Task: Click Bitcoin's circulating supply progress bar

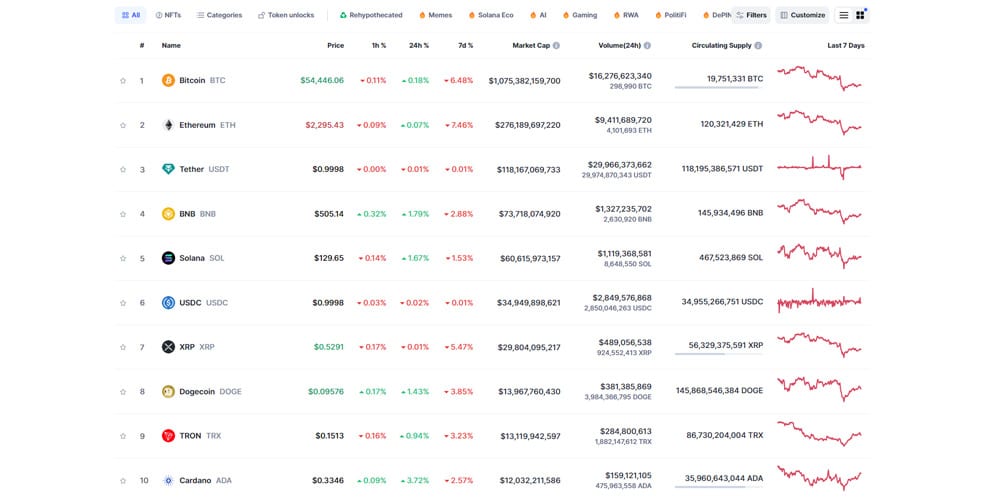Action: (719, 87)
